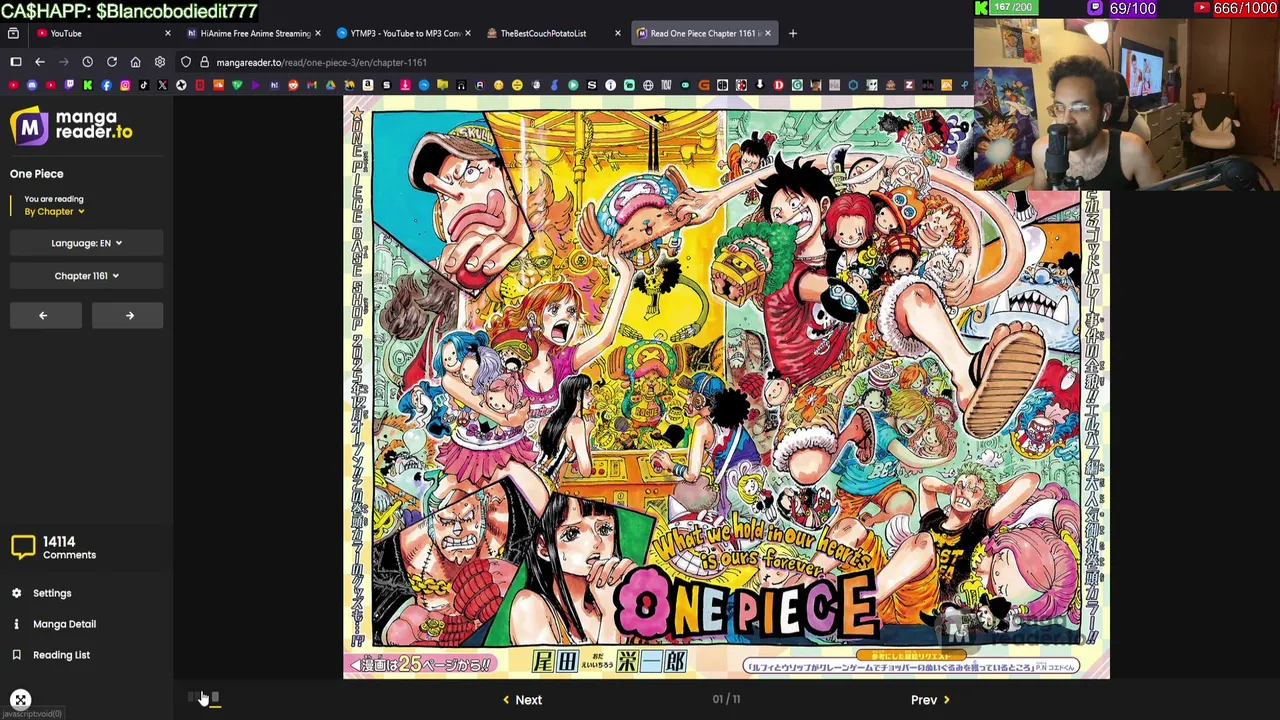Open the X (Twitter) bookmark icon
Image resolution: width=1280 pixels, height=720 pixels.
(162, 85)
